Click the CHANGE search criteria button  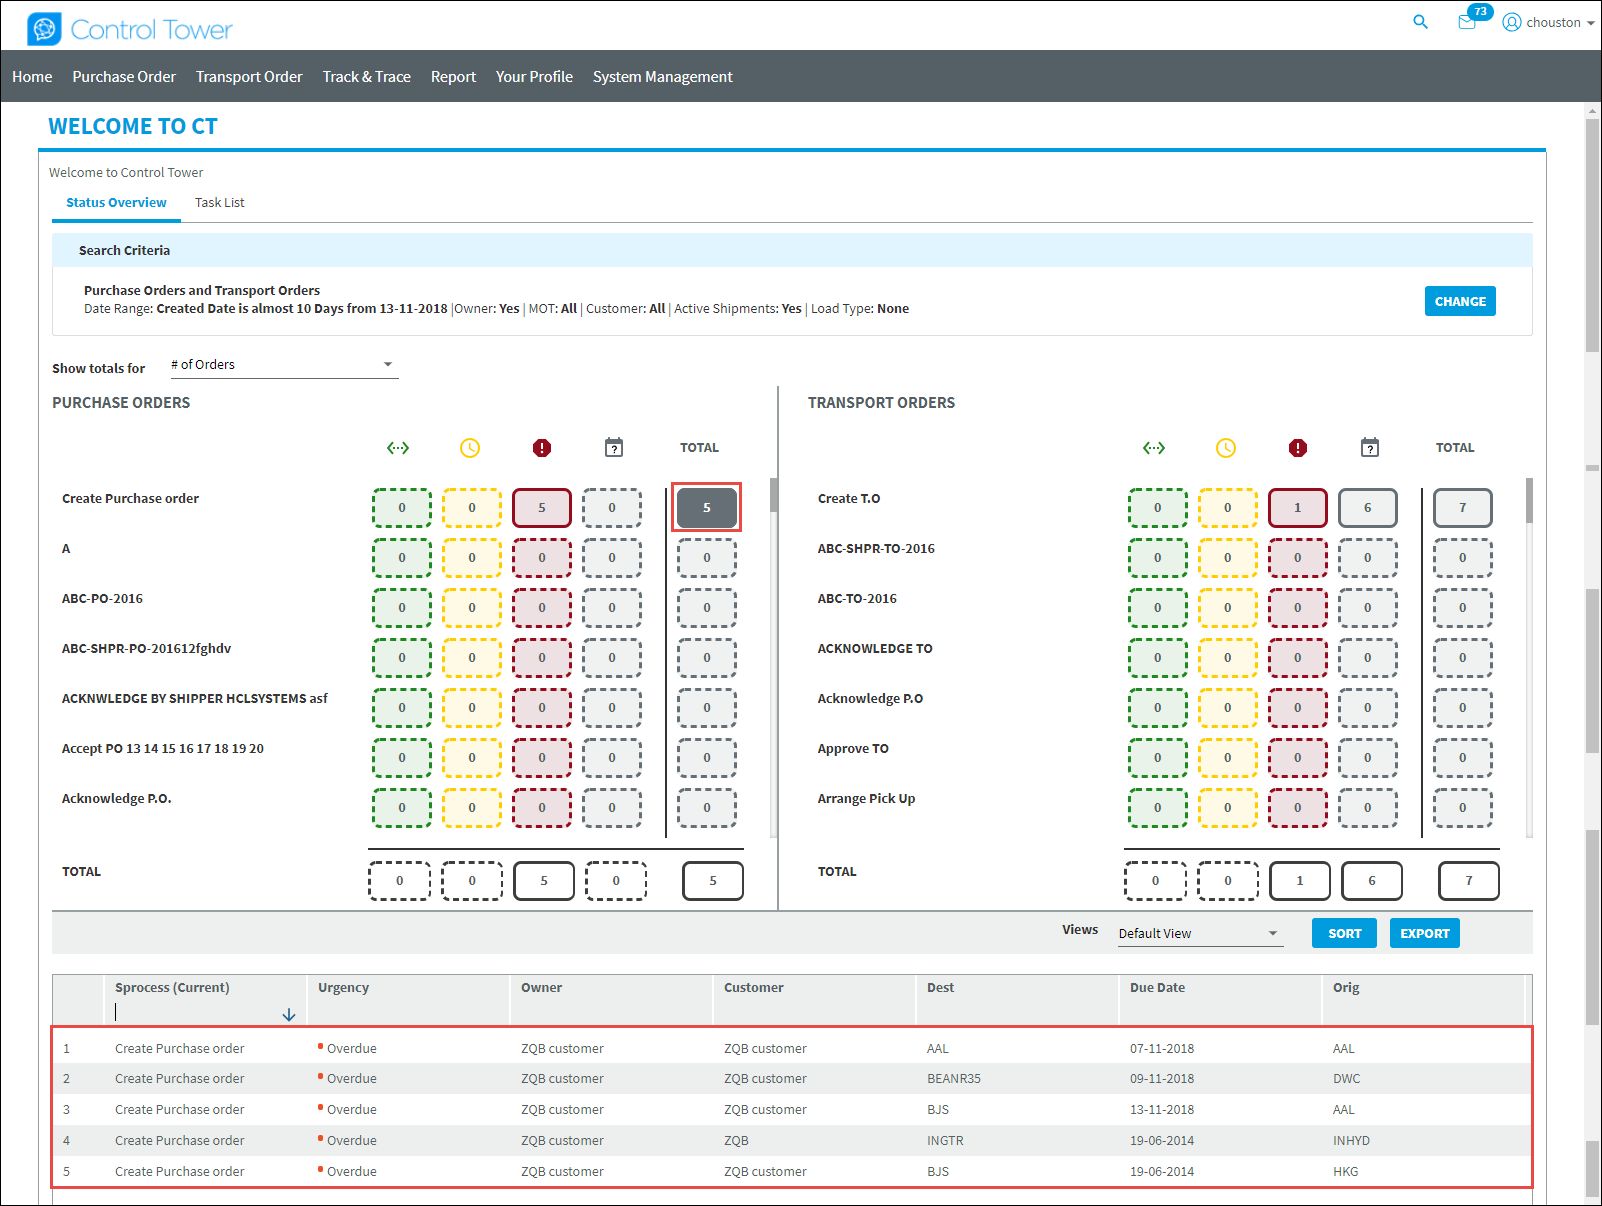[x=1460, y=301]
